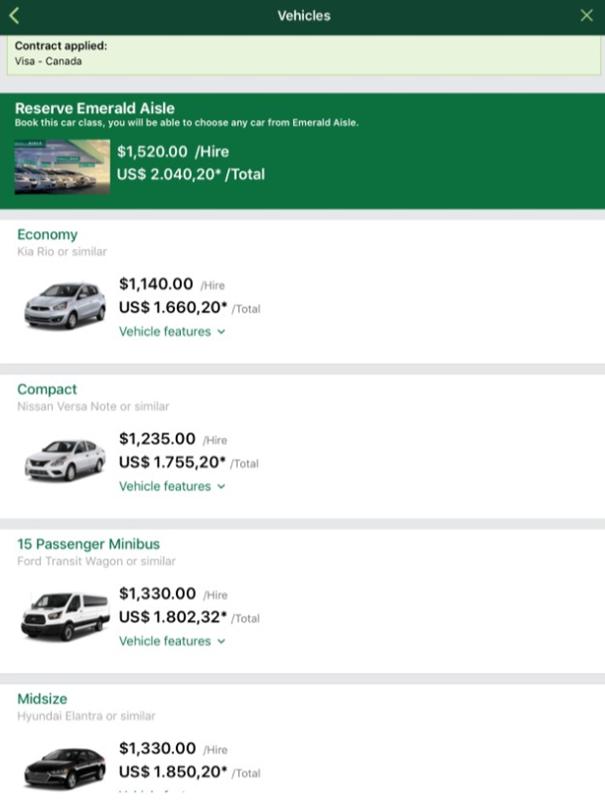The height and width of the screenshot is (802, 605).
Task: Expand Vehicle features for Economy
Action: (172, 332)
